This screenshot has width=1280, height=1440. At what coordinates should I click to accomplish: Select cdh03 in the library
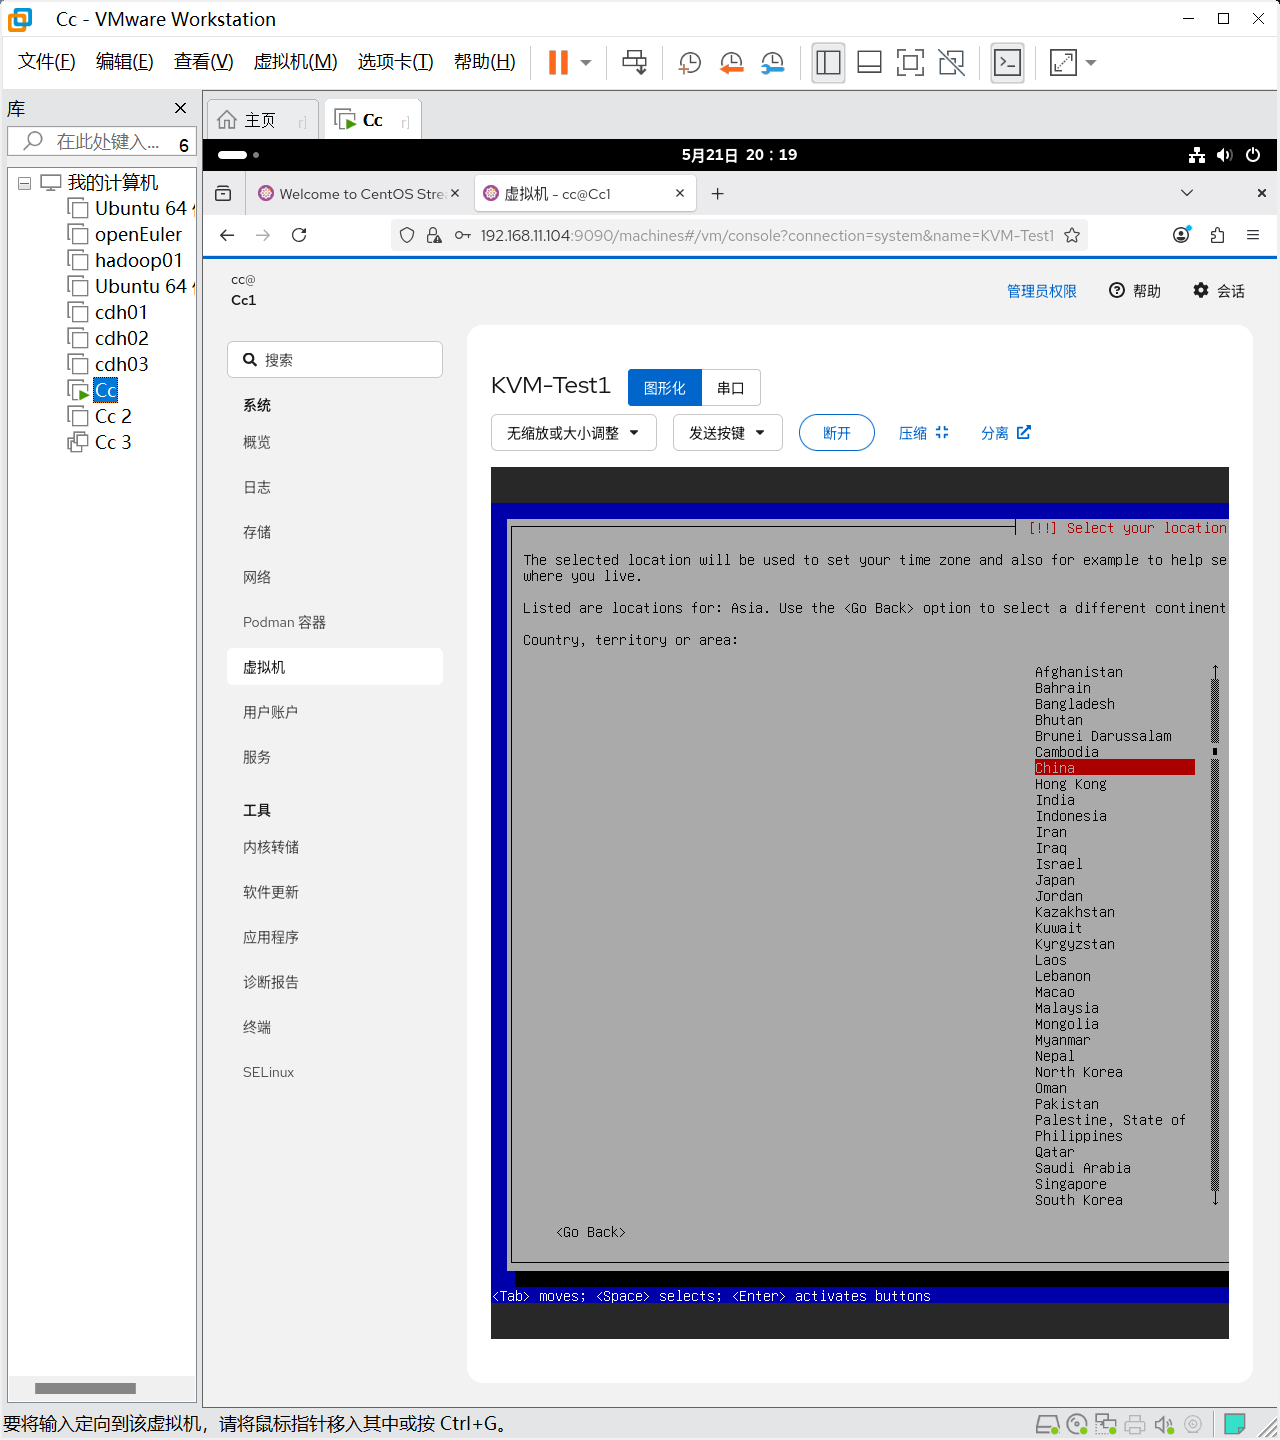121,364
